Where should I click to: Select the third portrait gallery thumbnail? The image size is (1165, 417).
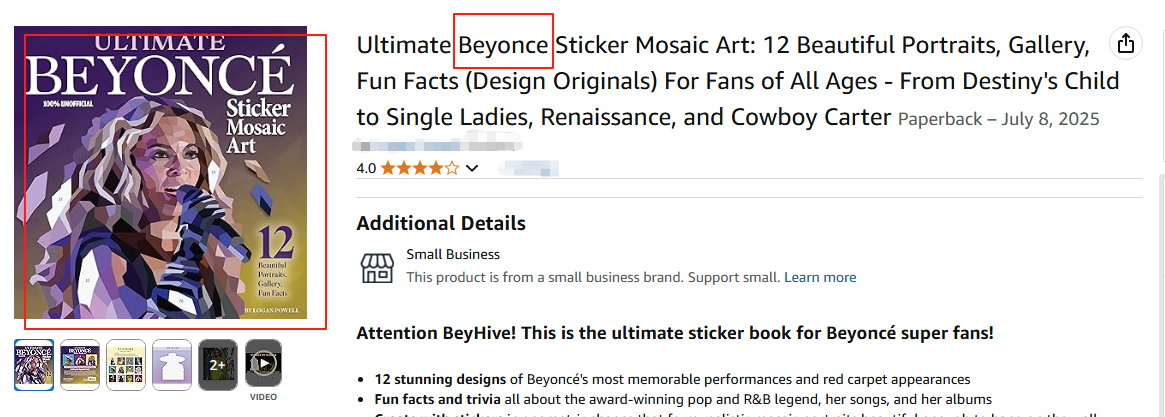pyautogui.click(x=126, y=364)
